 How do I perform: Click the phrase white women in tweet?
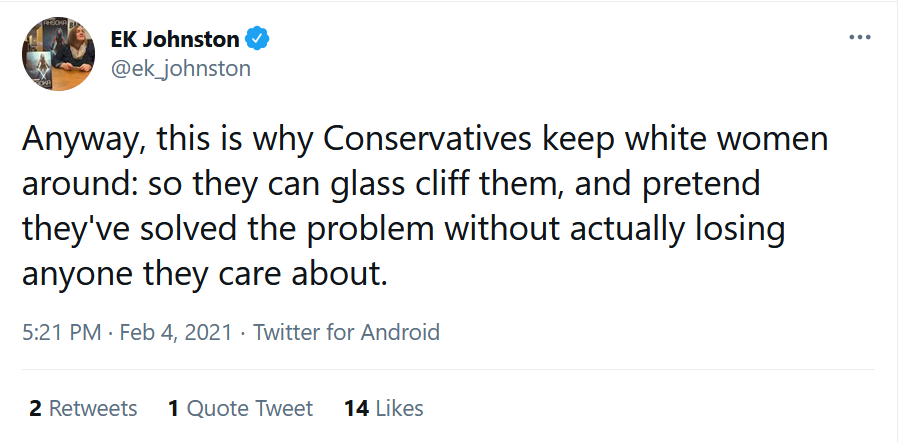(727, 139)
